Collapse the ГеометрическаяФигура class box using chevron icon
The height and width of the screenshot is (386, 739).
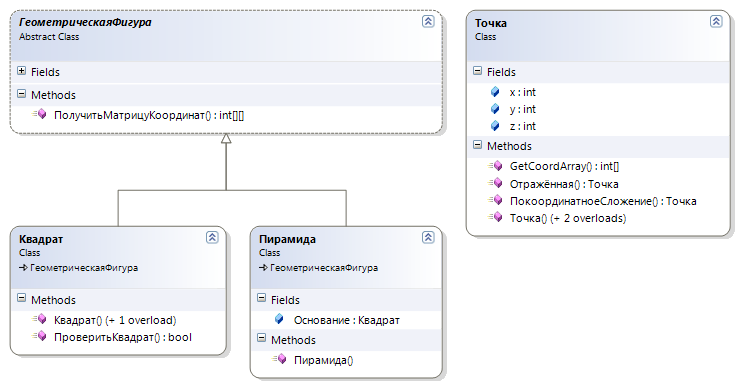[428, 21]
